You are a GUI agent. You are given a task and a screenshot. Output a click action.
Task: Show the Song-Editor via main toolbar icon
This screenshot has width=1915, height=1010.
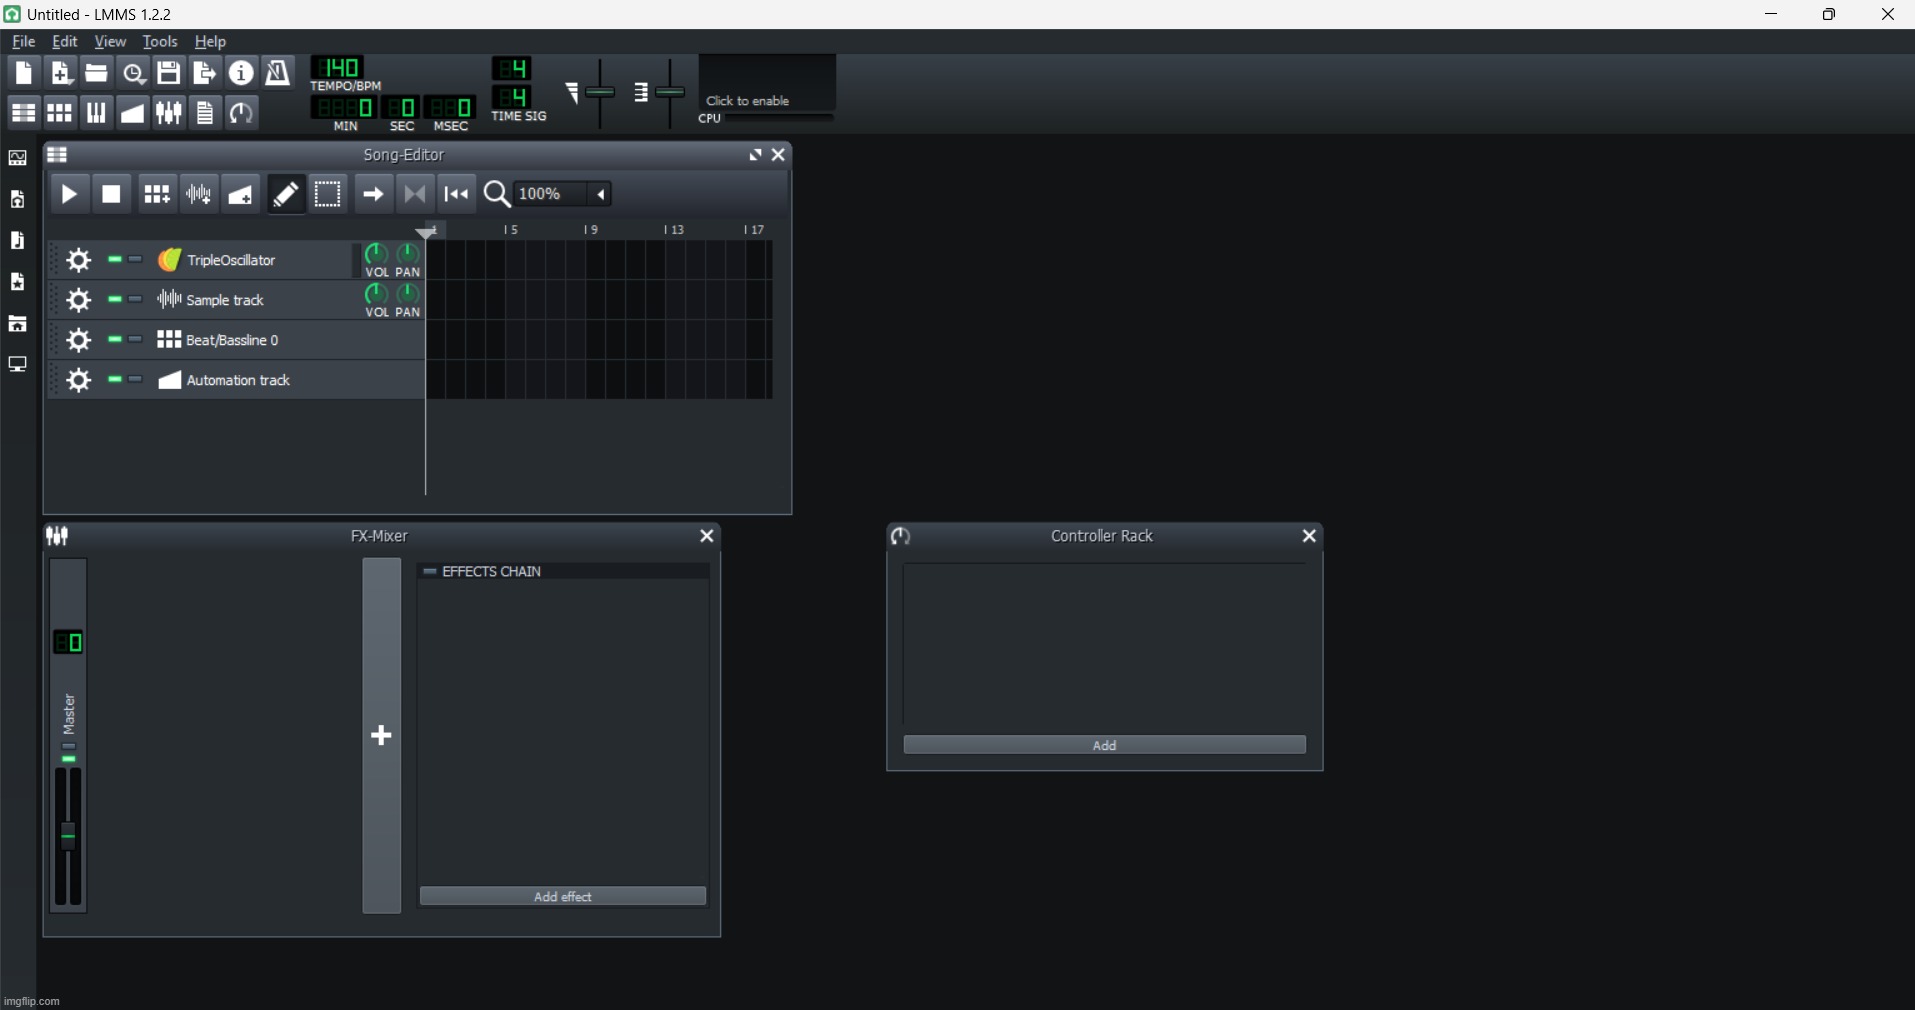pos(23,112)
